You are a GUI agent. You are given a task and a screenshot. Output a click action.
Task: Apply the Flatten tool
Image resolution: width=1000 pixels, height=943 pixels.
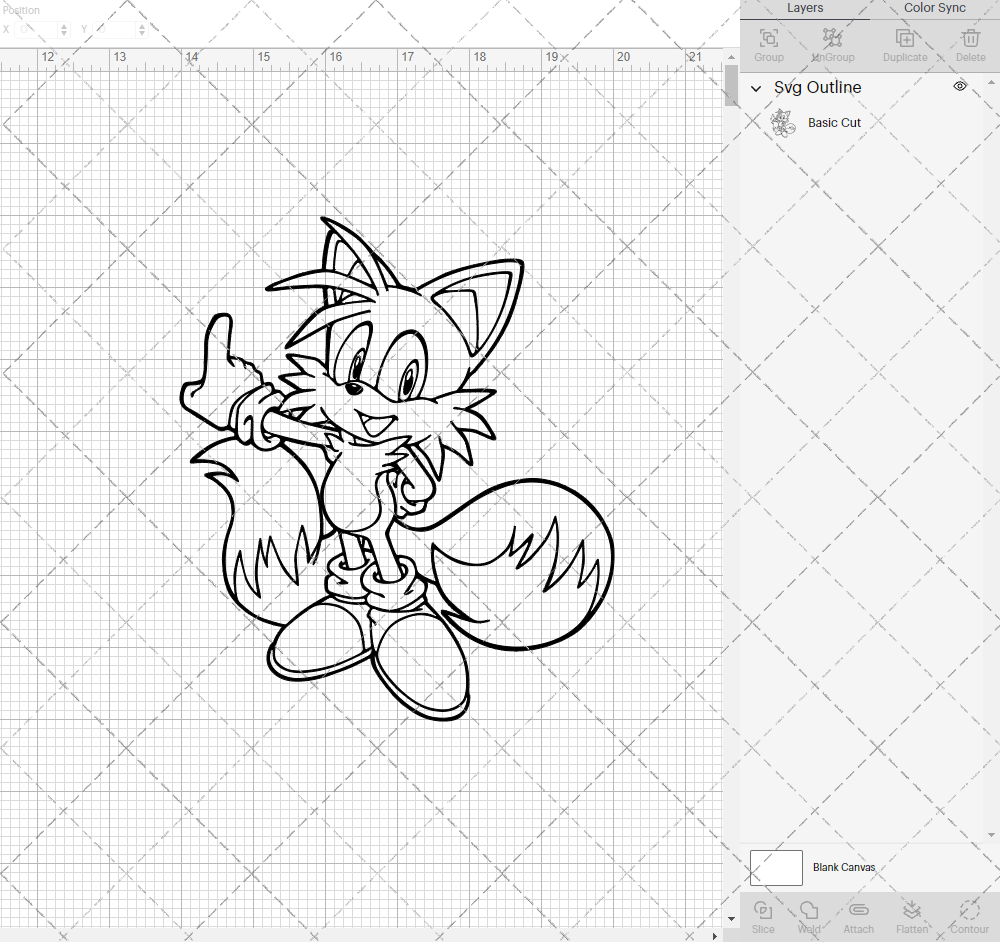pyautogui.click(x=912, y=915)
